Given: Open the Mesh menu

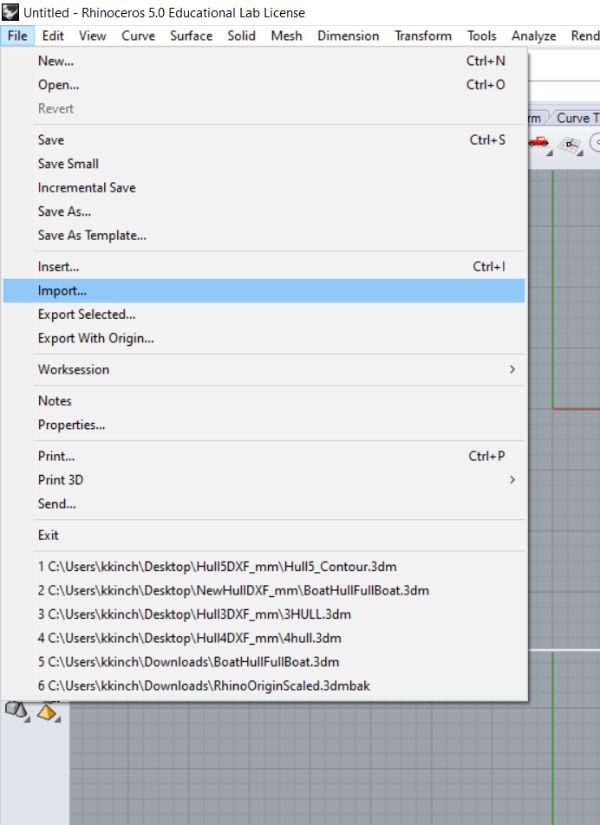Looking at the screenshot, I should (x=286, y=36).
